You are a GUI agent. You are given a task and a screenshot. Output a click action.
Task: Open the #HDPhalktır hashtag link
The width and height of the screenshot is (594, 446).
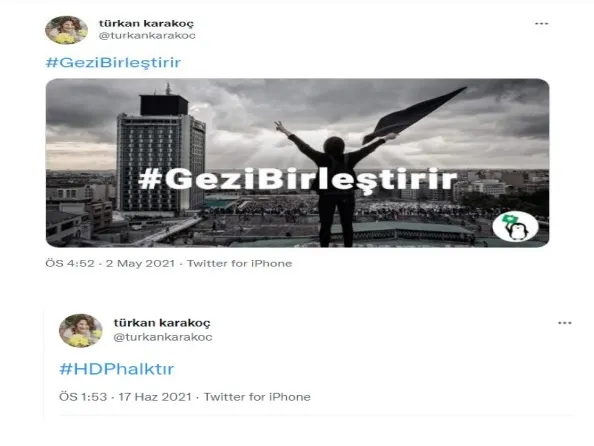click(117, 369)
